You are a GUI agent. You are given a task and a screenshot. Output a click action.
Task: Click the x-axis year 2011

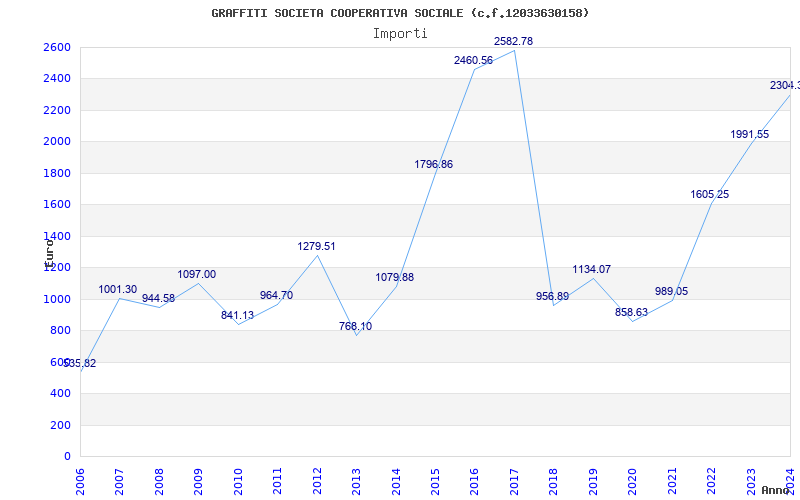[278, 481]
